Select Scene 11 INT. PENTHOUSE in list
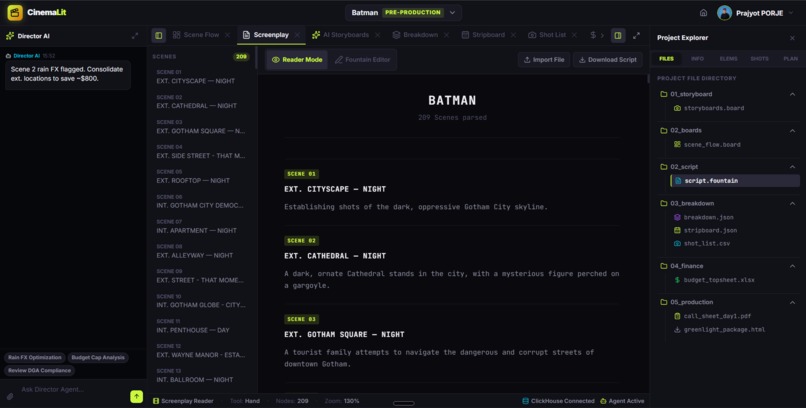The image size is (806, 408). [200, 326]
